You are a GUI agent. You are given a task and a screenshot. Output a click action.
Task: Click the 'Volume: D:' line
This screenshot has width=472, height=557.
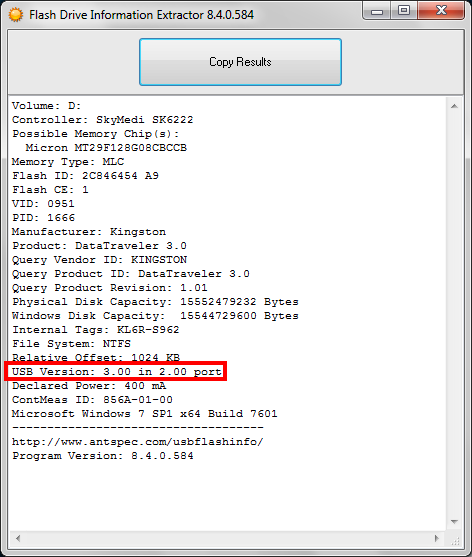[x=47, y=106]
